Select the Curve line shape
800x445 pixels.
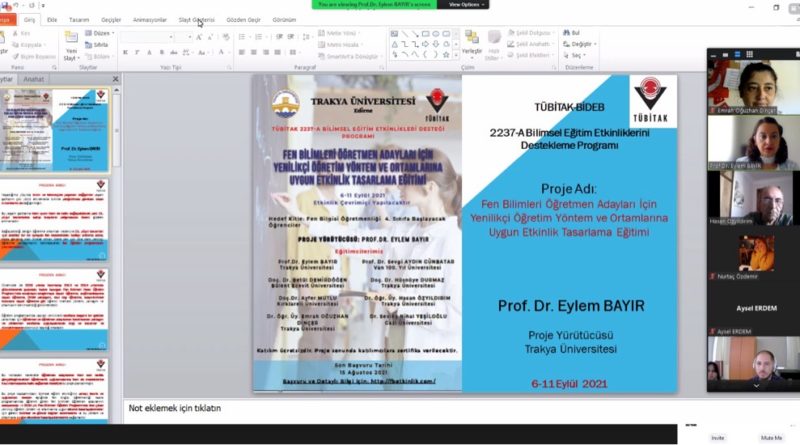click(415, 55)
